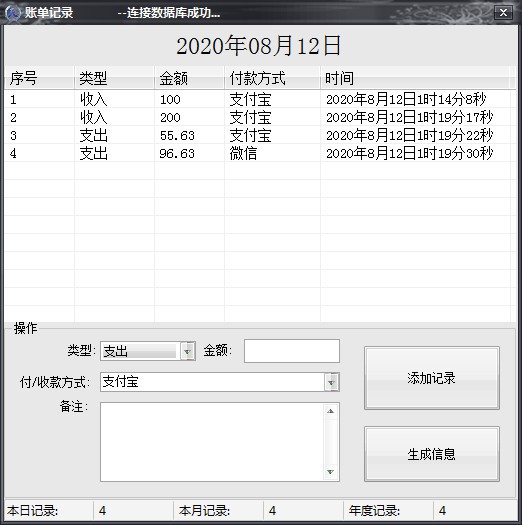This screenshot has width=522, height=525.
Task: Sort by the 类型 column header
Action: 114,78
